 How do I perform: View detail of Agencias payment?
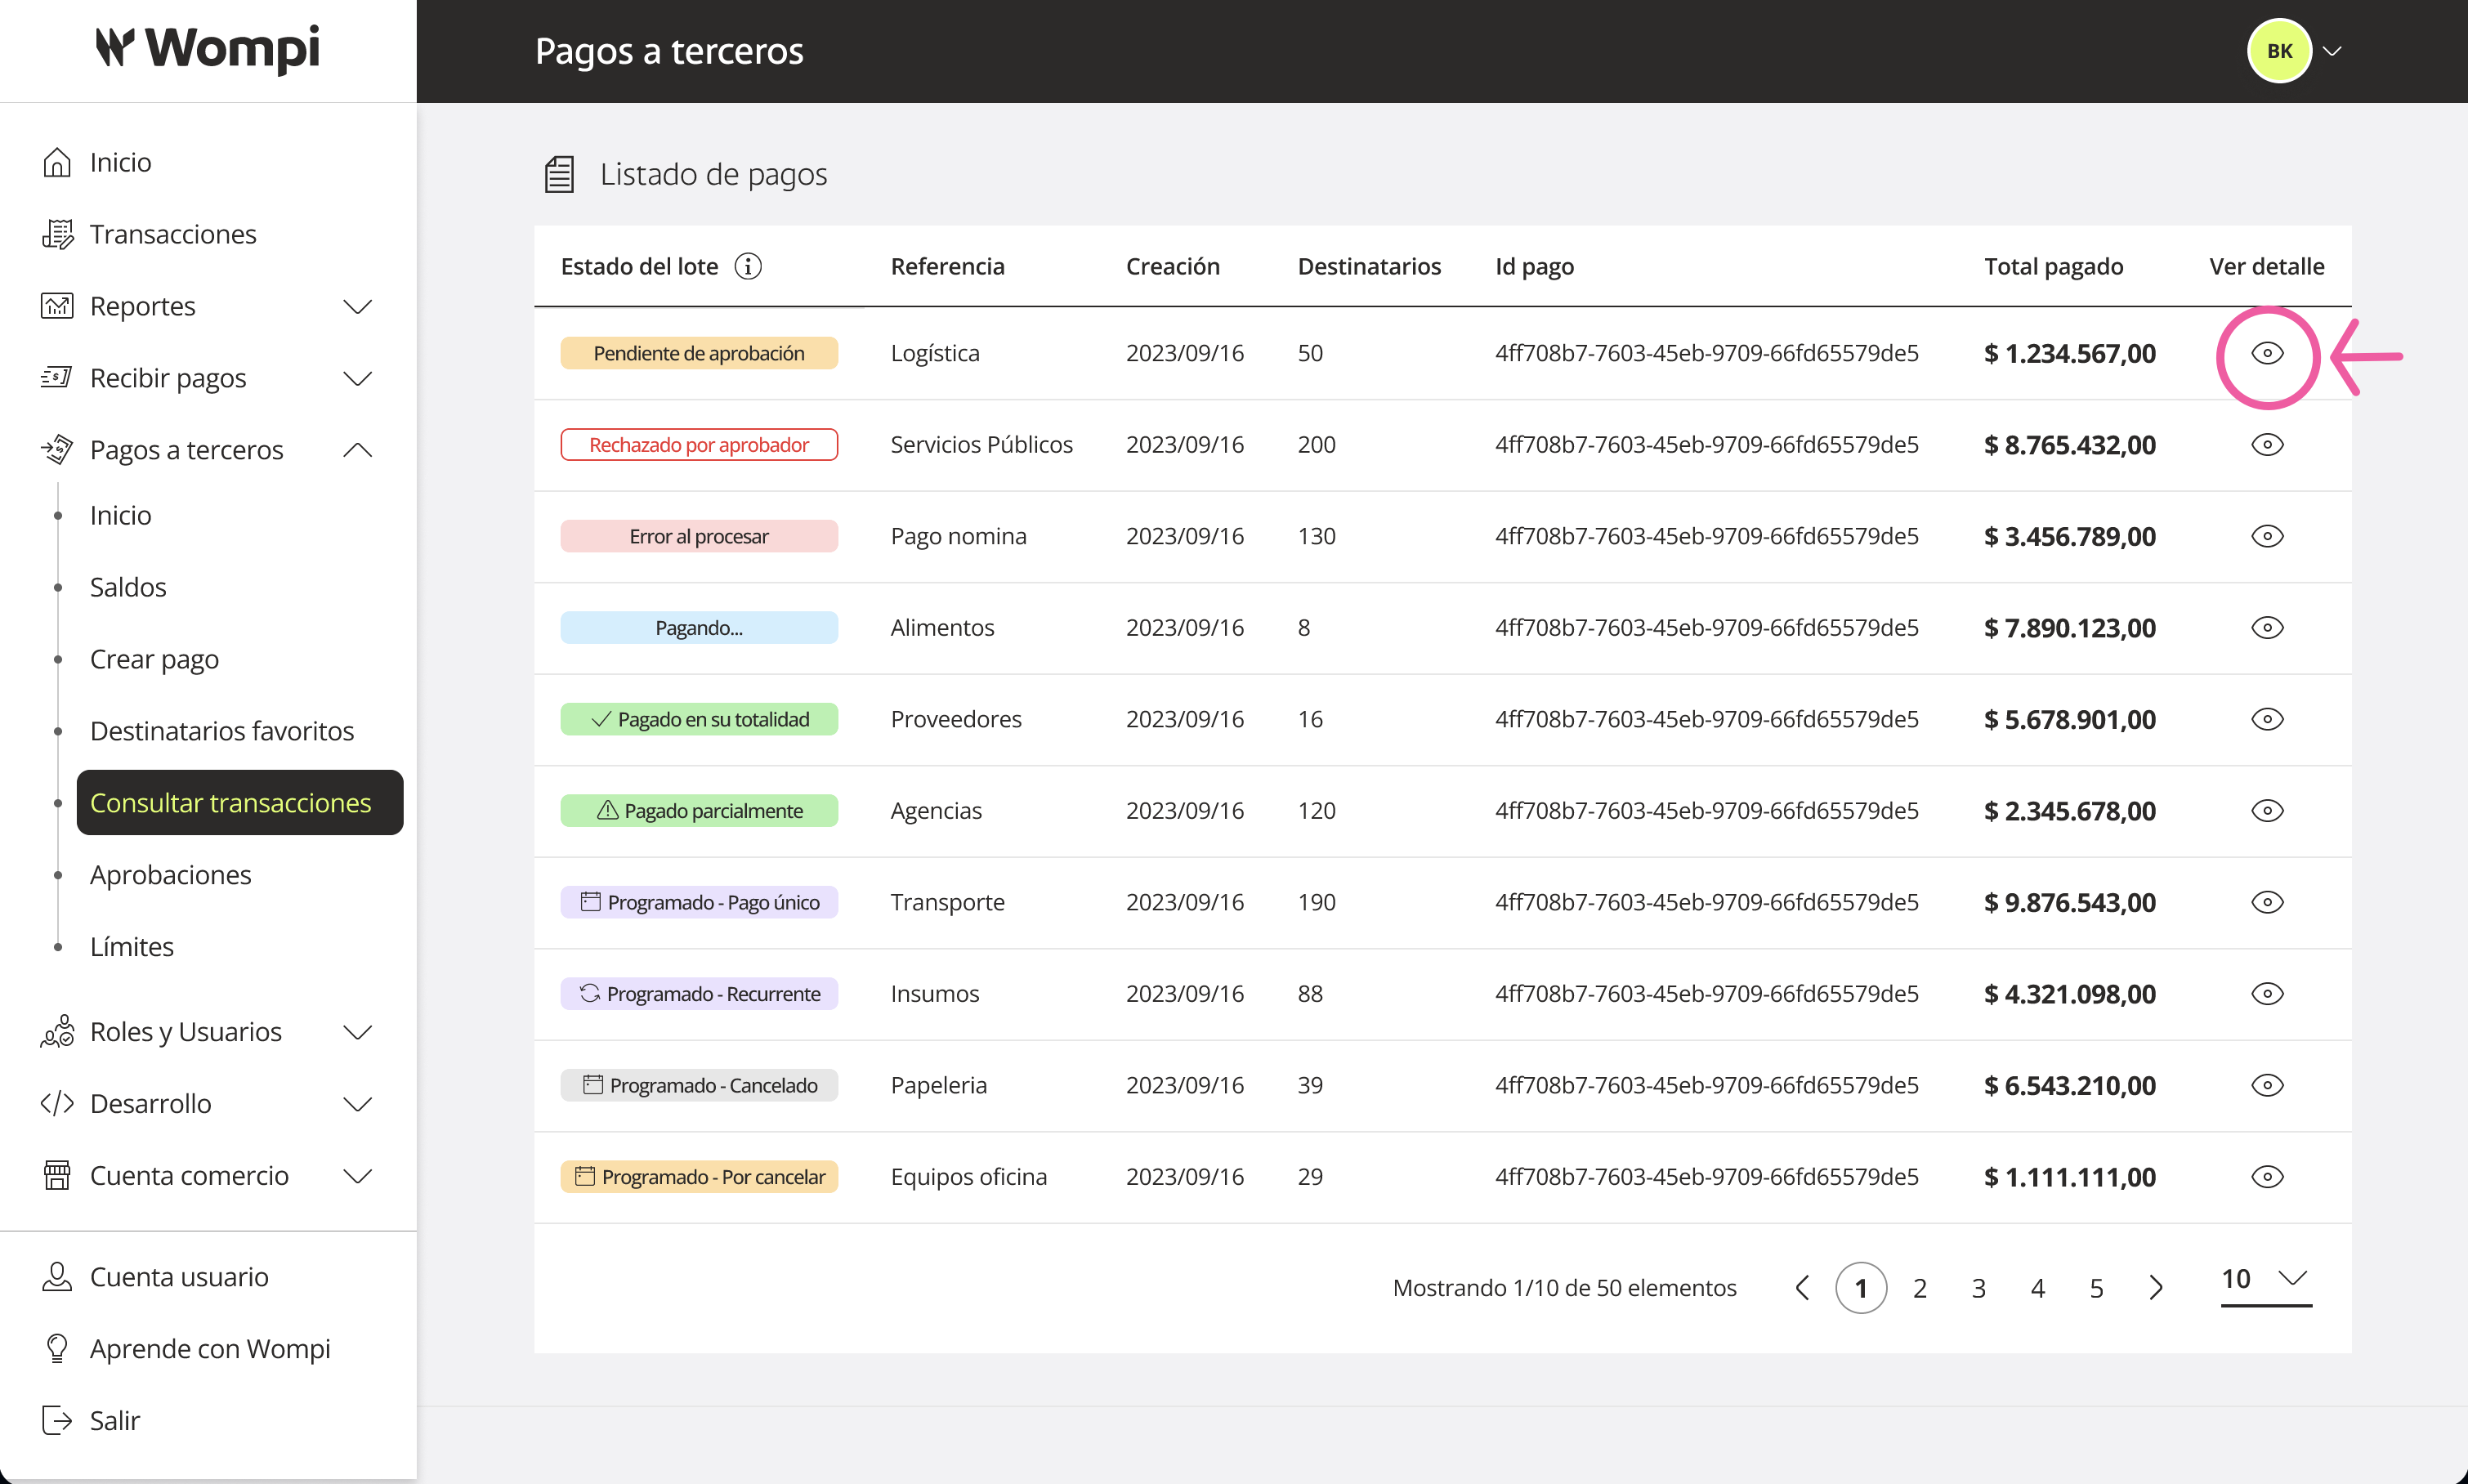click(x=2267, y=811)
